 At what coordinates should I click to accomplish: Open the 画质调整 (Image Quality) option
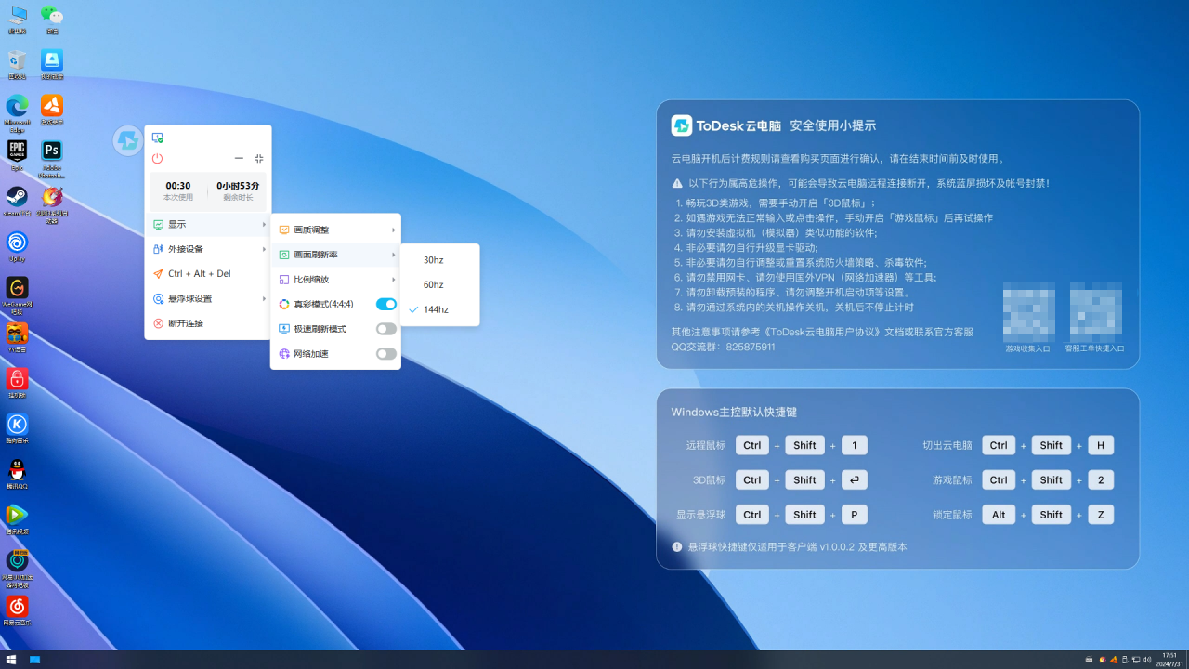(313, 229)
